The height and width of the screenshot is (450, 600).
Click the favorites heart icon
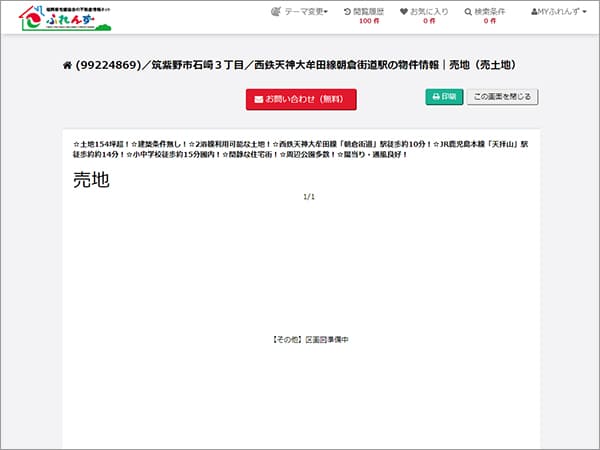click(404, 12)
